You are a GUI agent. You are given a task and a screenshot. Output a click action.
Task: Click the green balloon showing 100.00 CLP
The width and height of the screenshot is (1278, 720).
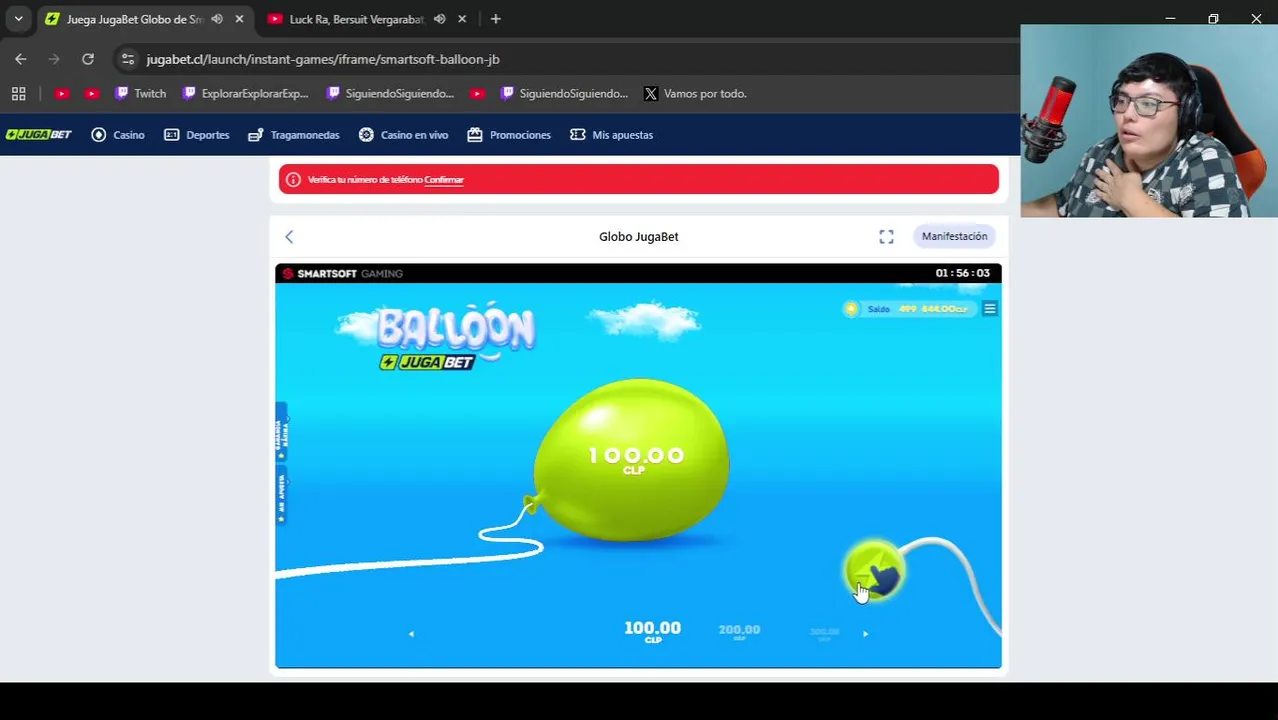633,461
